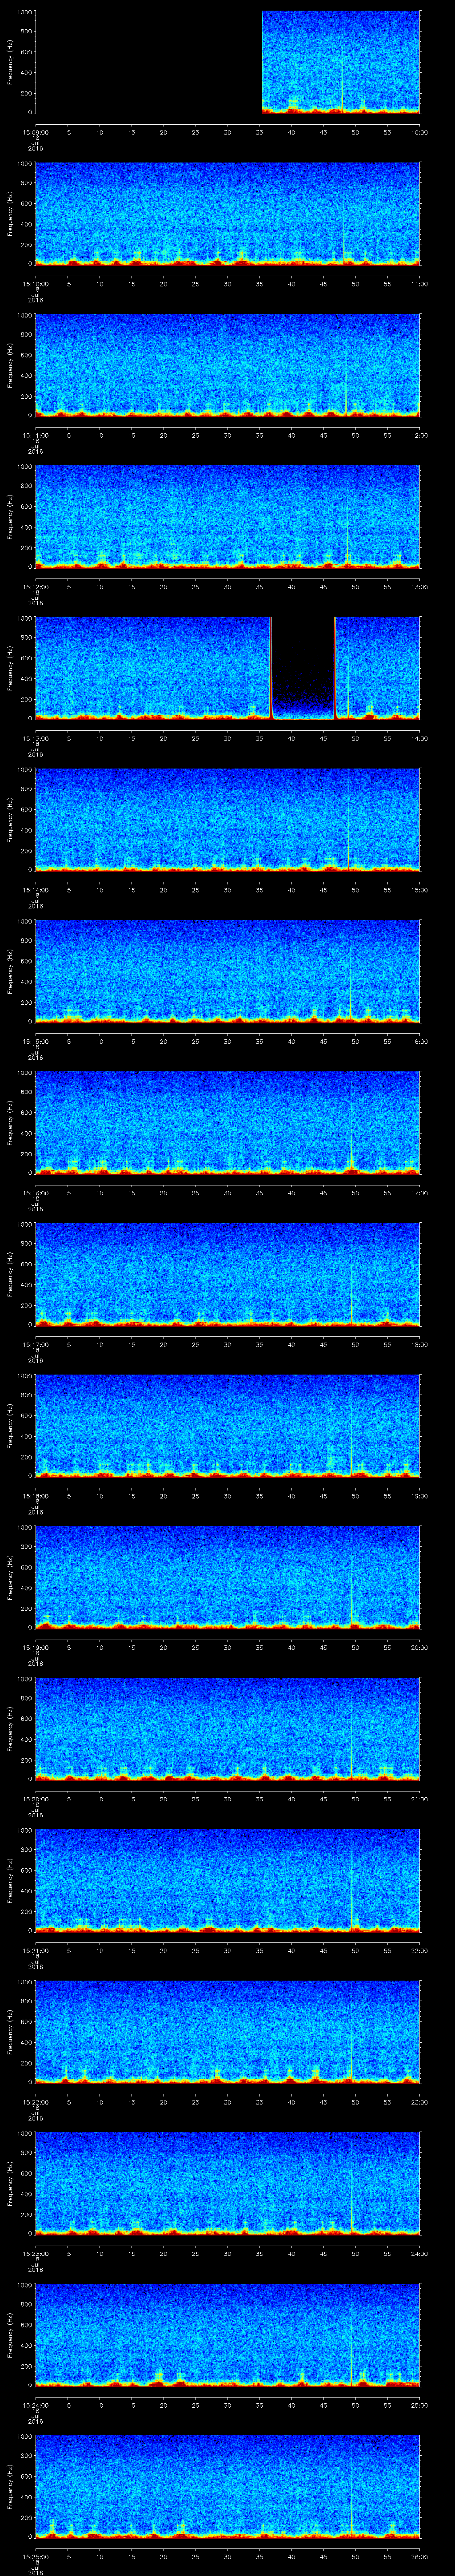Click the 15:18:00 start time label
Image resolution: width=455 pixels, height=2576 pixels.
tap(35, 1496)
